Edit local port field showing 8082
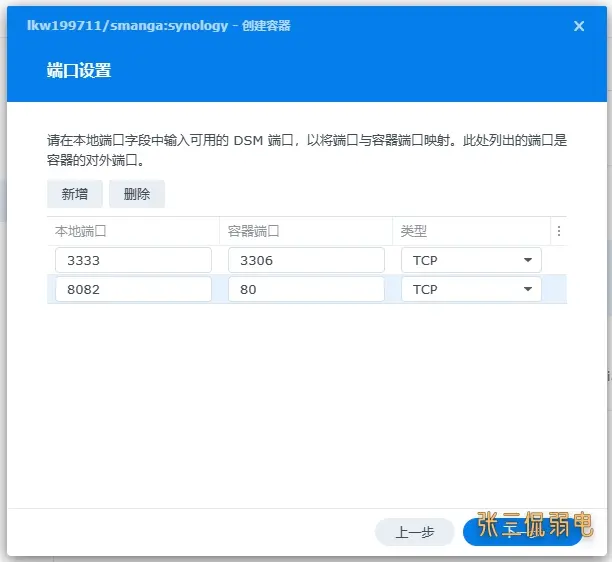612x562 pixels. tap(133, 289)
